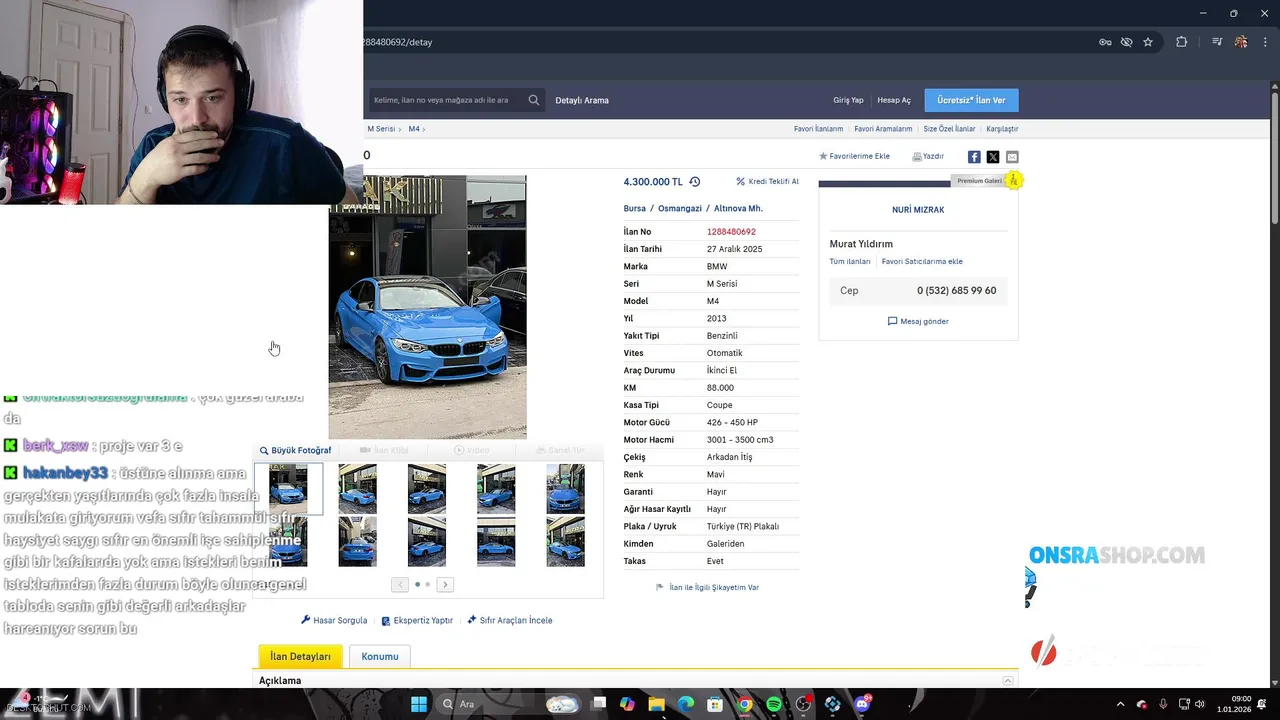Click Ekspertiz Yaptır link
The width and height of the screenshot is (1280, 720).
click(417, 621)
